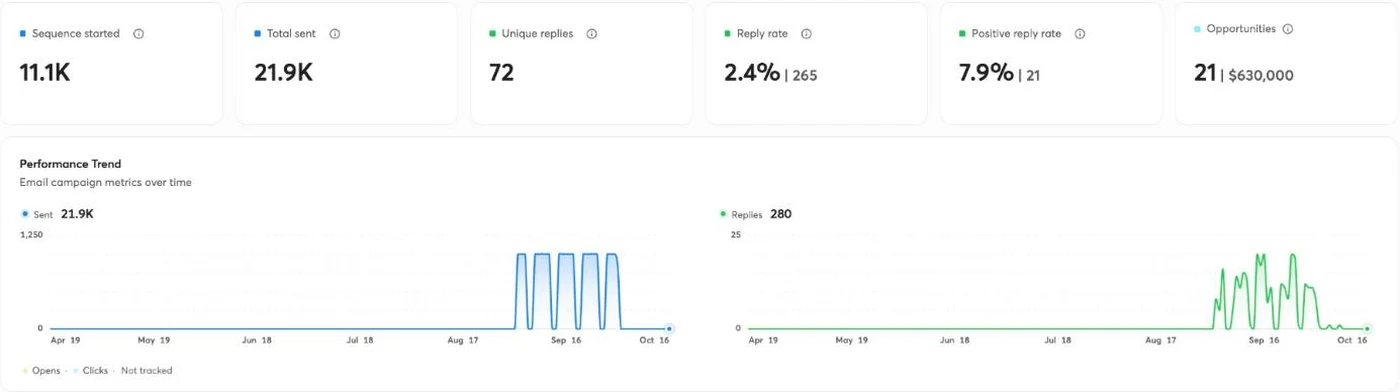The image size is (1400, 392).
Task: Toggle the Clicks legend item
Action: (90, 371)
